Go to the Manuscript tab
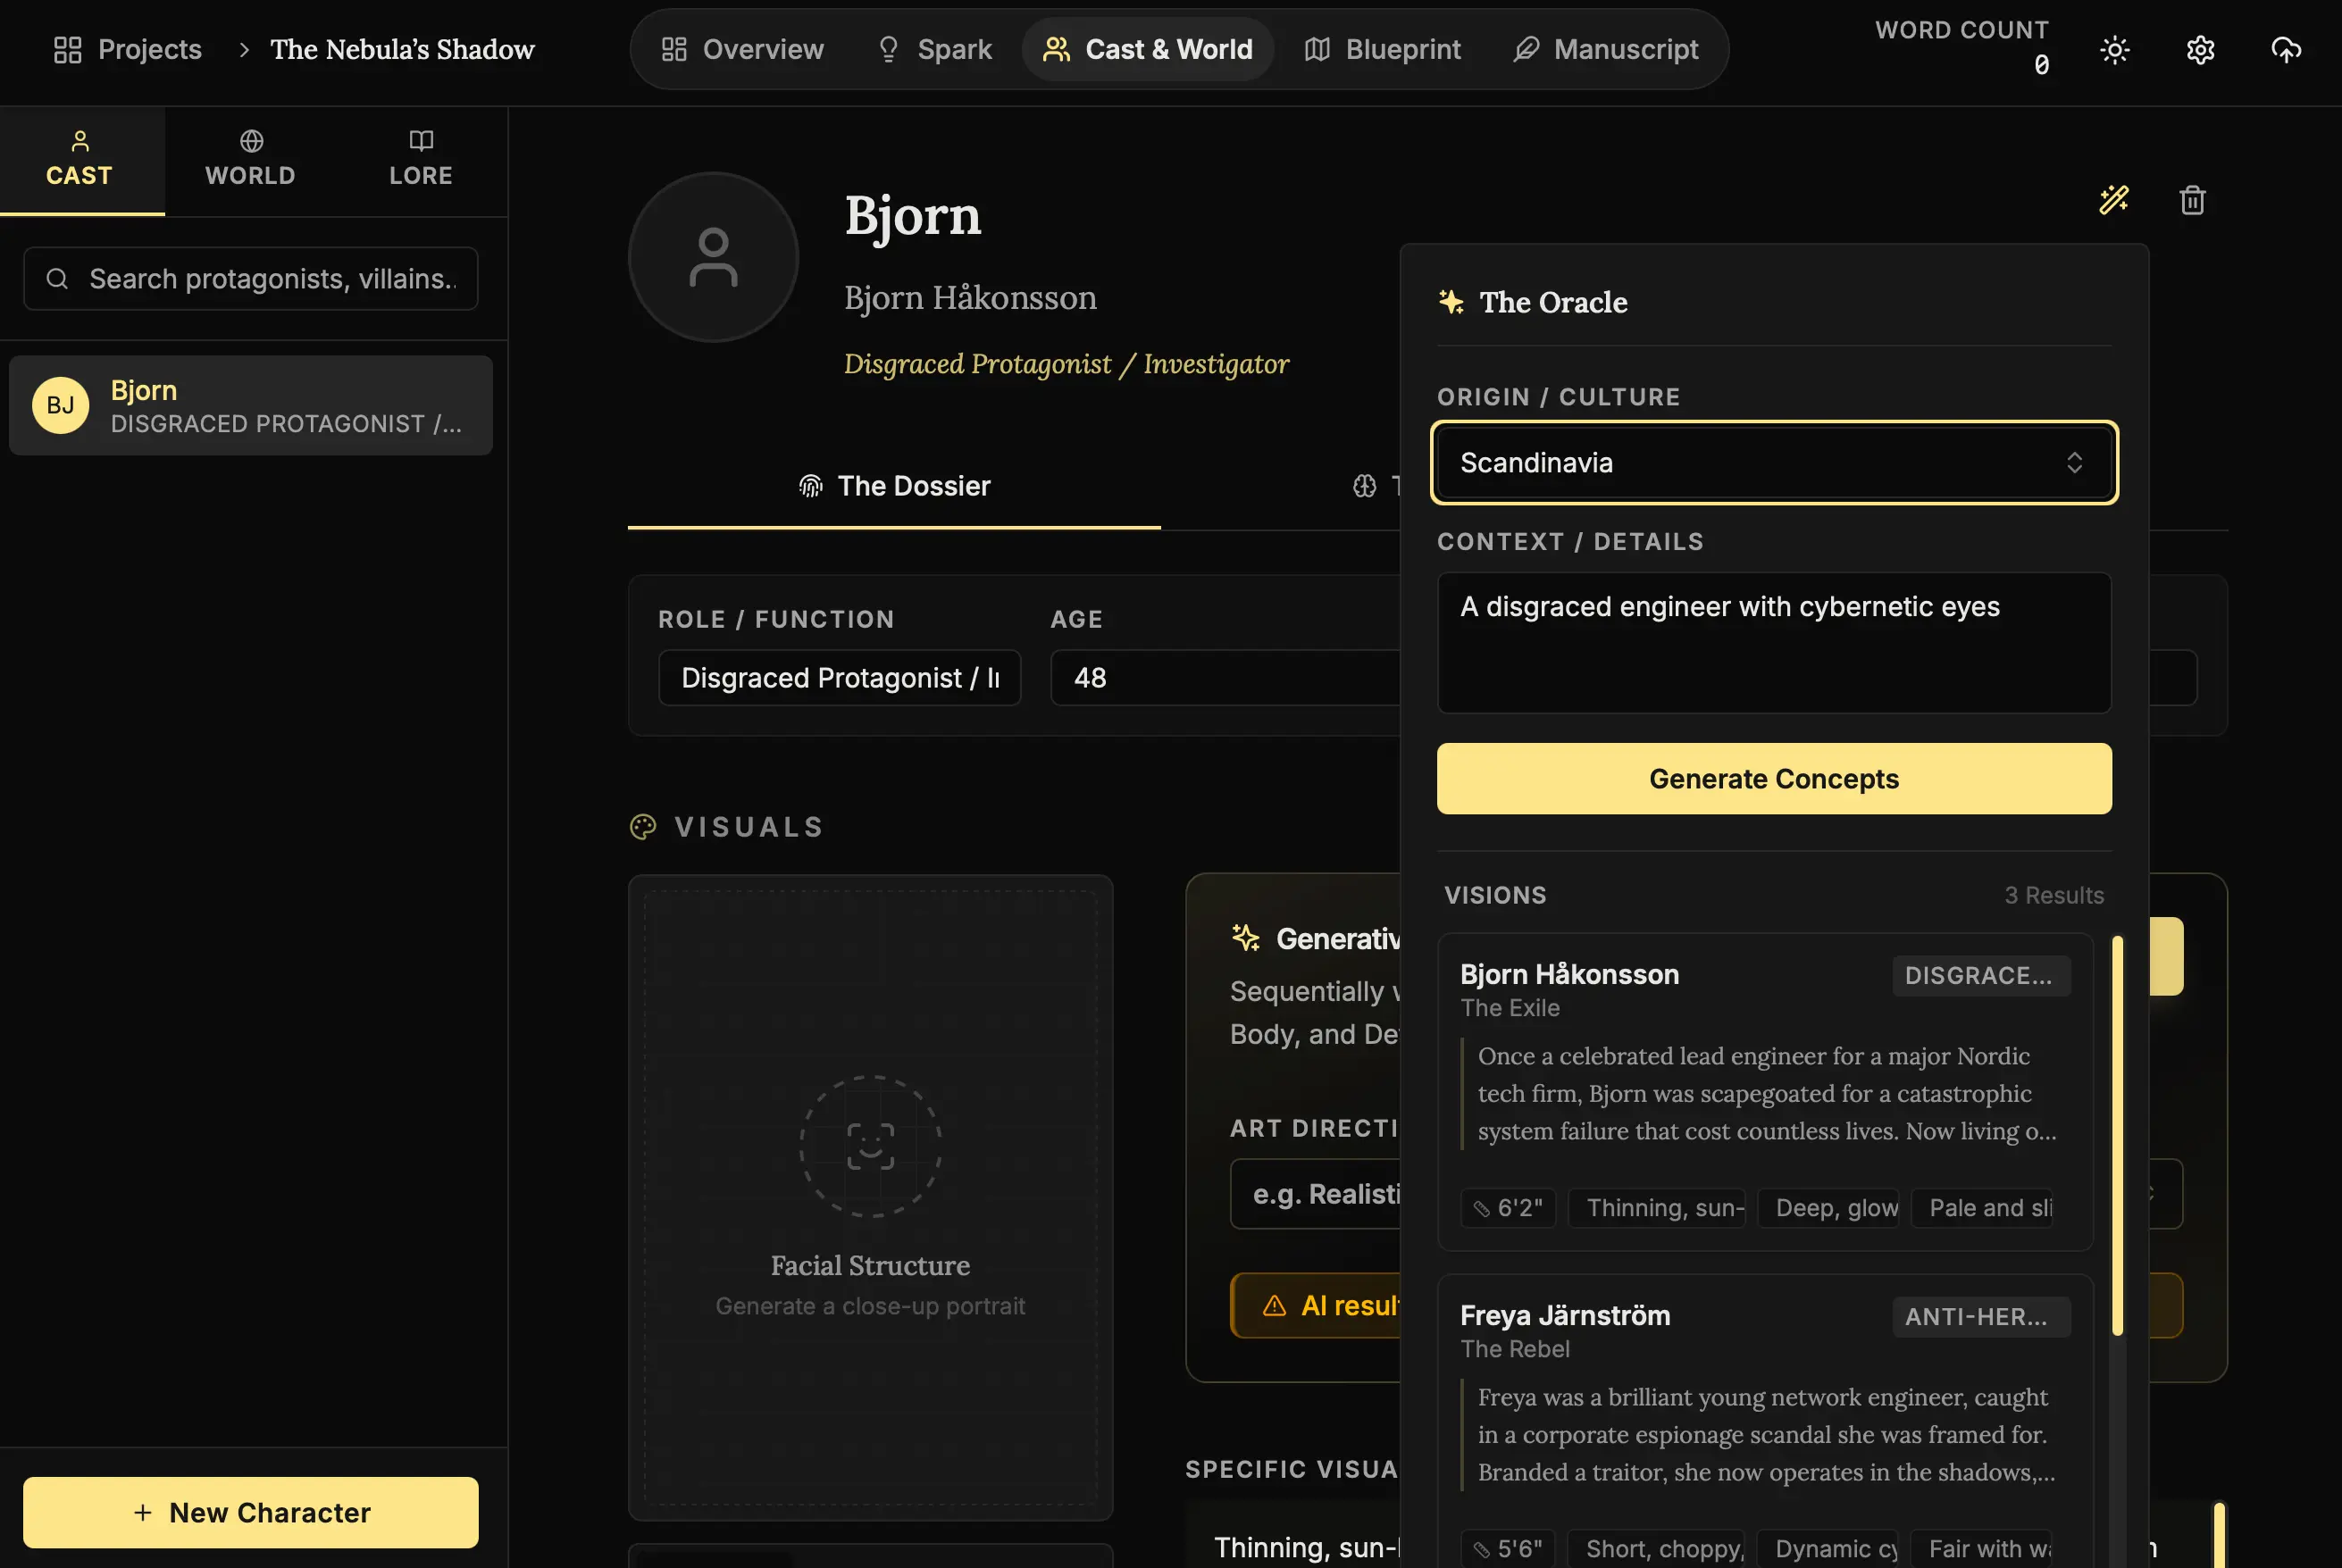 [x=1605, y=50]
